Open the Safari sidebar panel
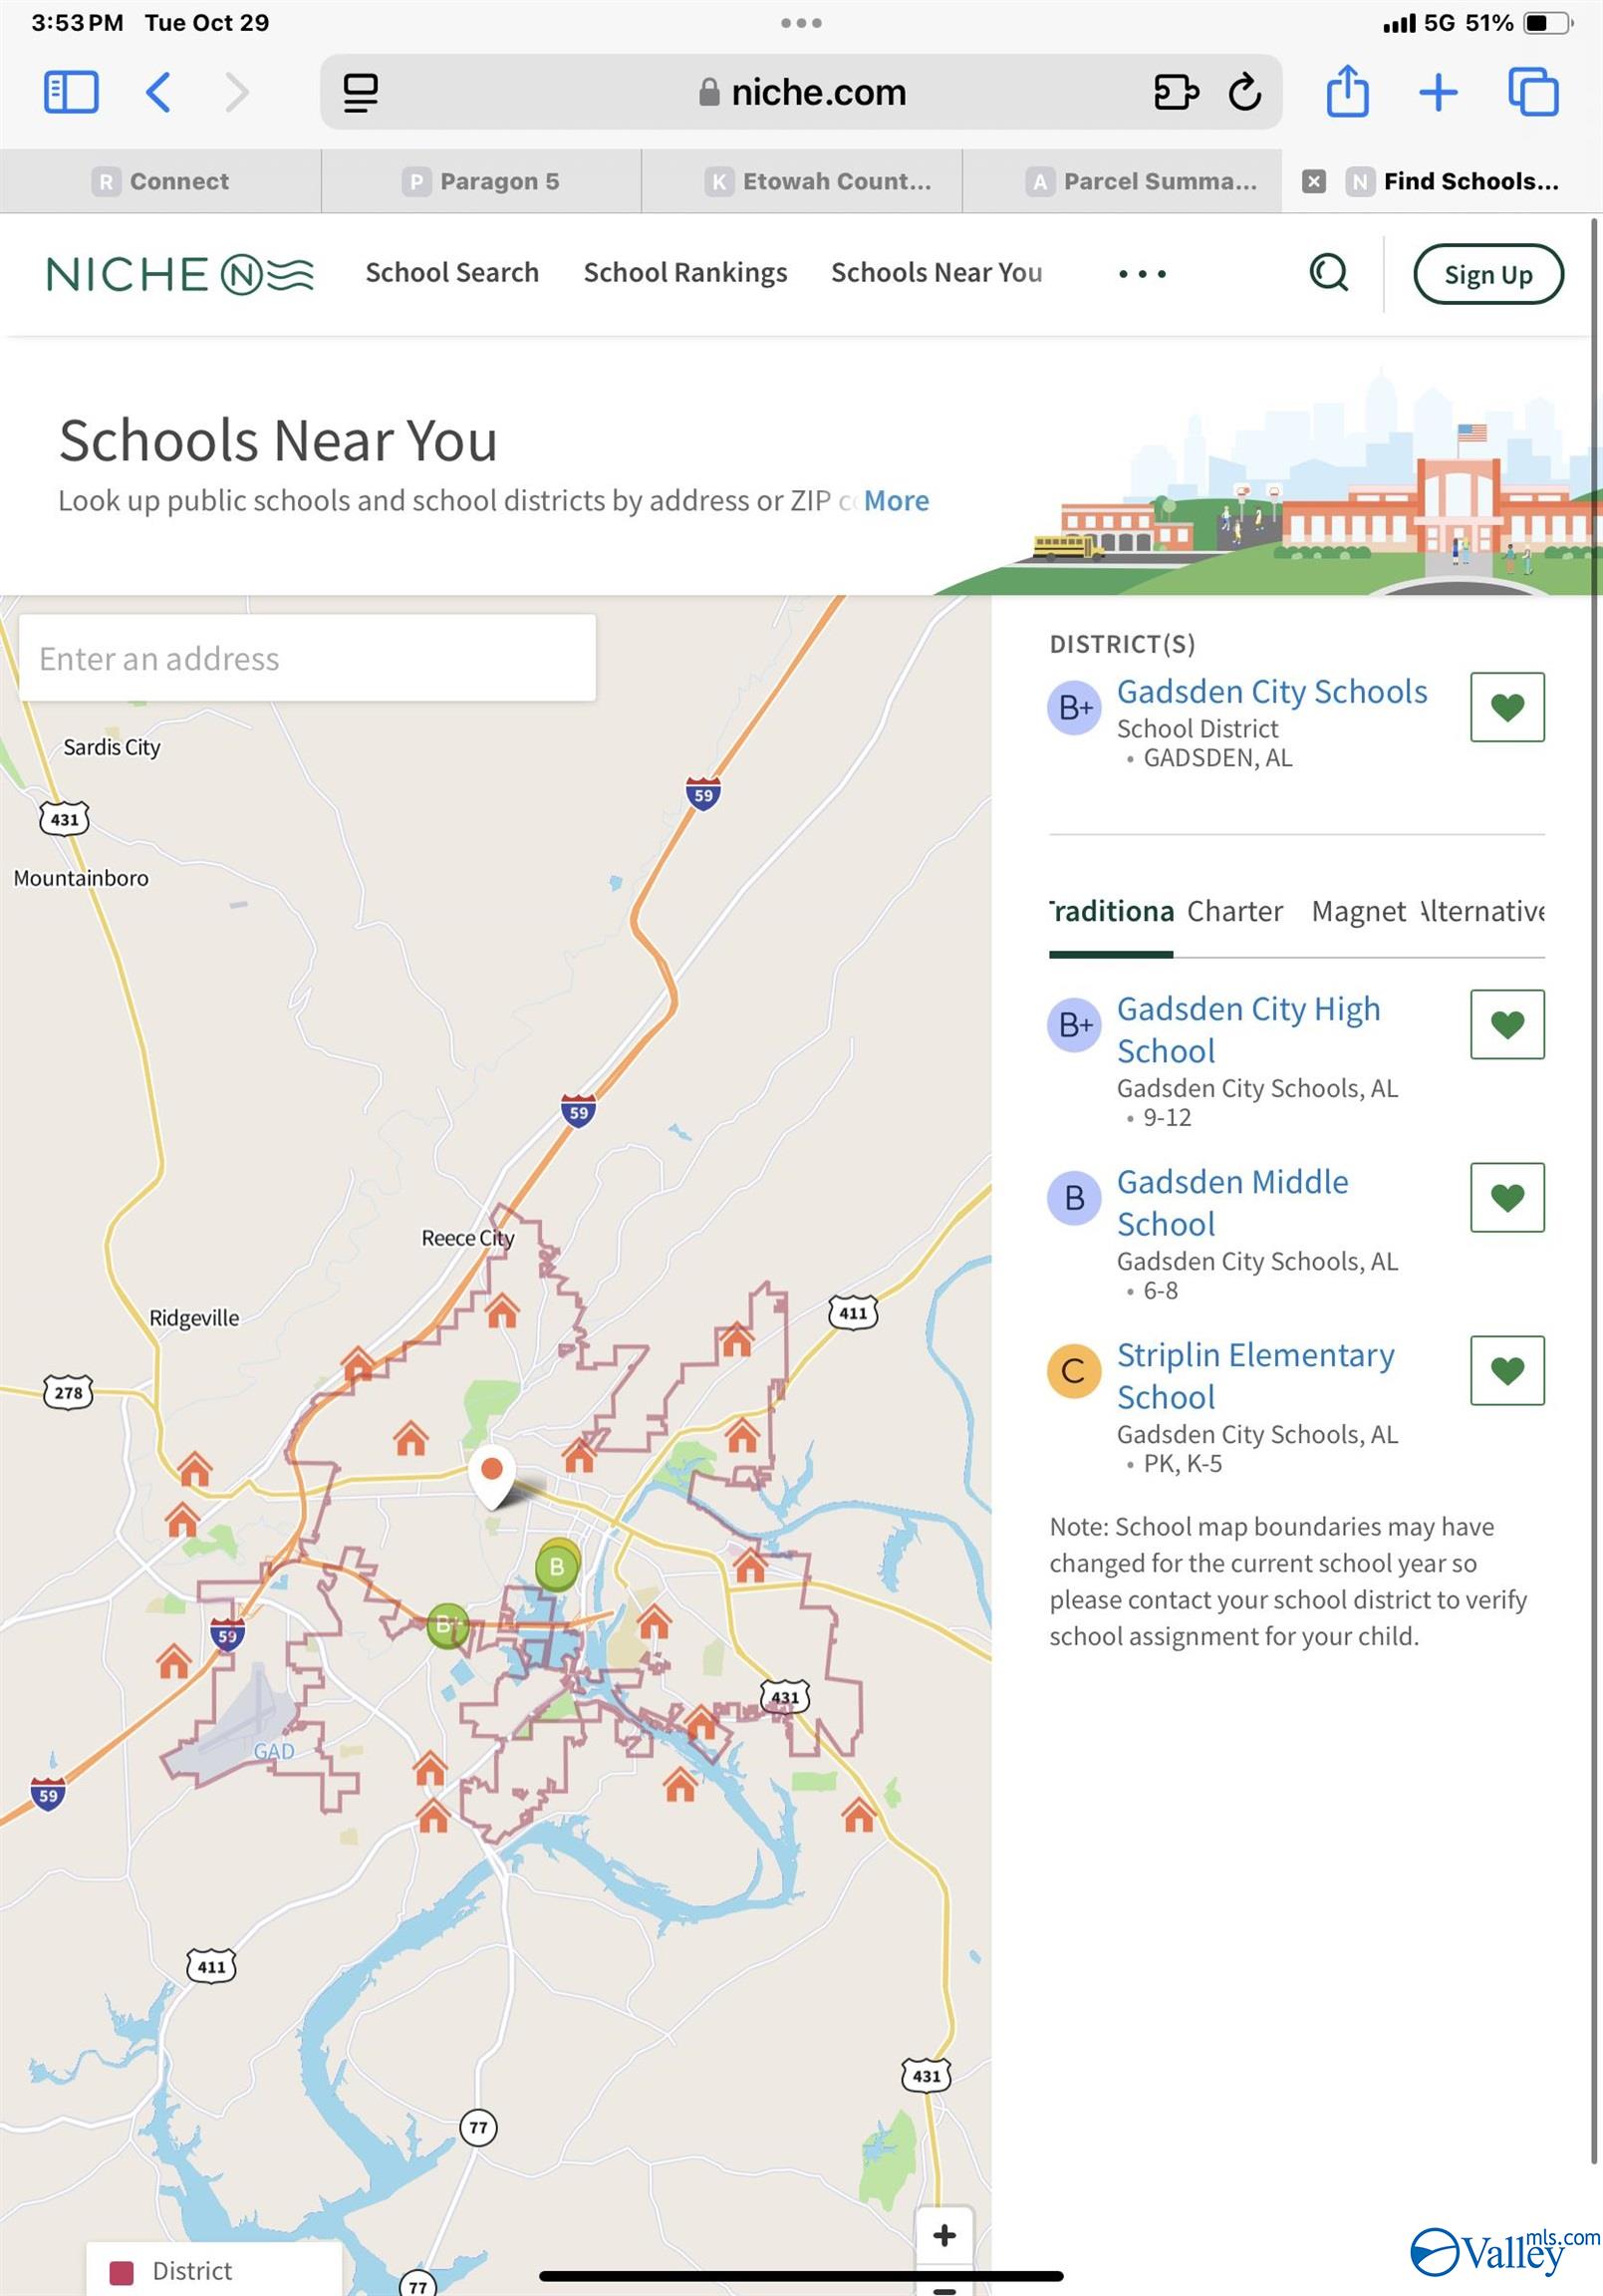 click(71, 92)
